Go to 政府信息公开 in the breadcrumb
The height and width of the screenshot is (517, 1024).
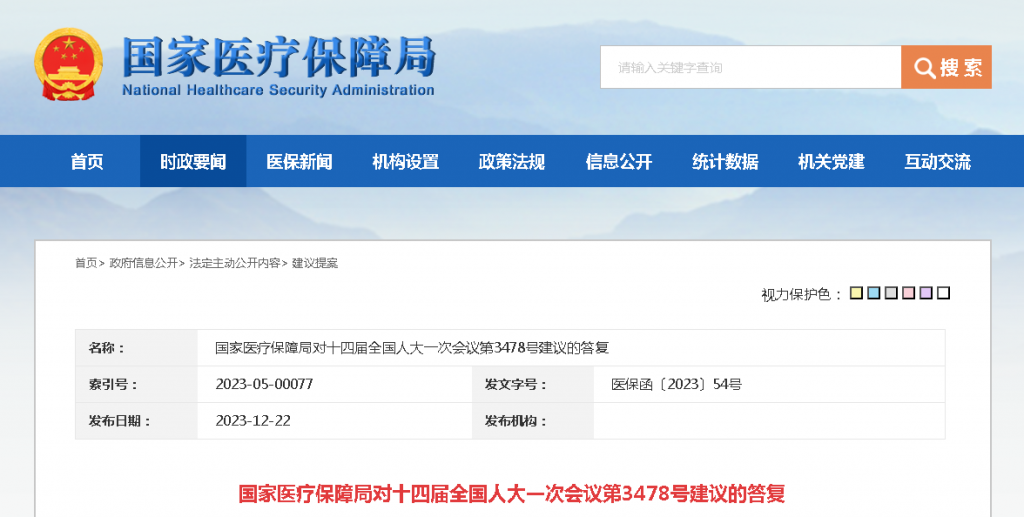click(x=144, y=263)
